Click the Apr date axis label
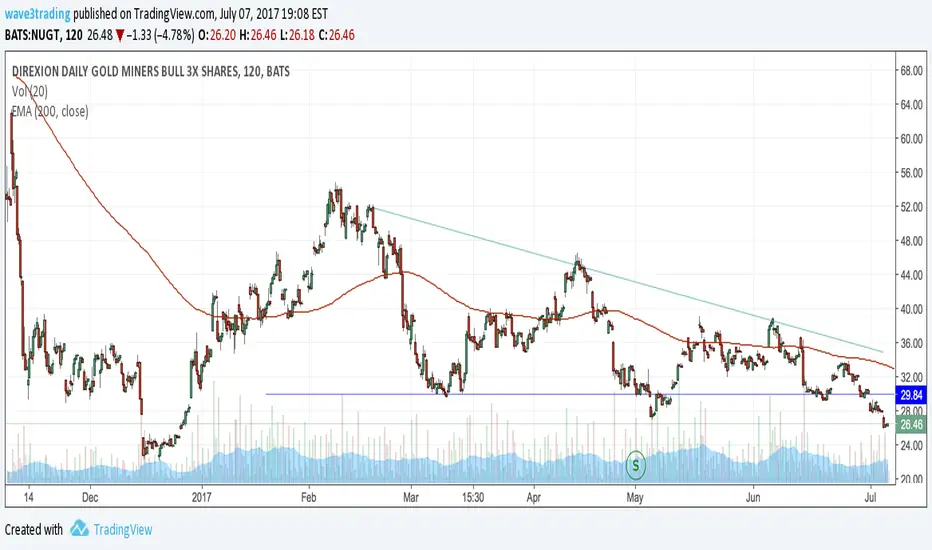932x550 pixels. click(533, 497)
